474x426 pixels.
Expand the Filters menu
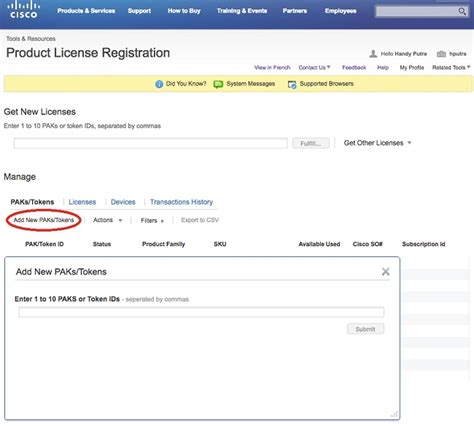tap(152, 220)
